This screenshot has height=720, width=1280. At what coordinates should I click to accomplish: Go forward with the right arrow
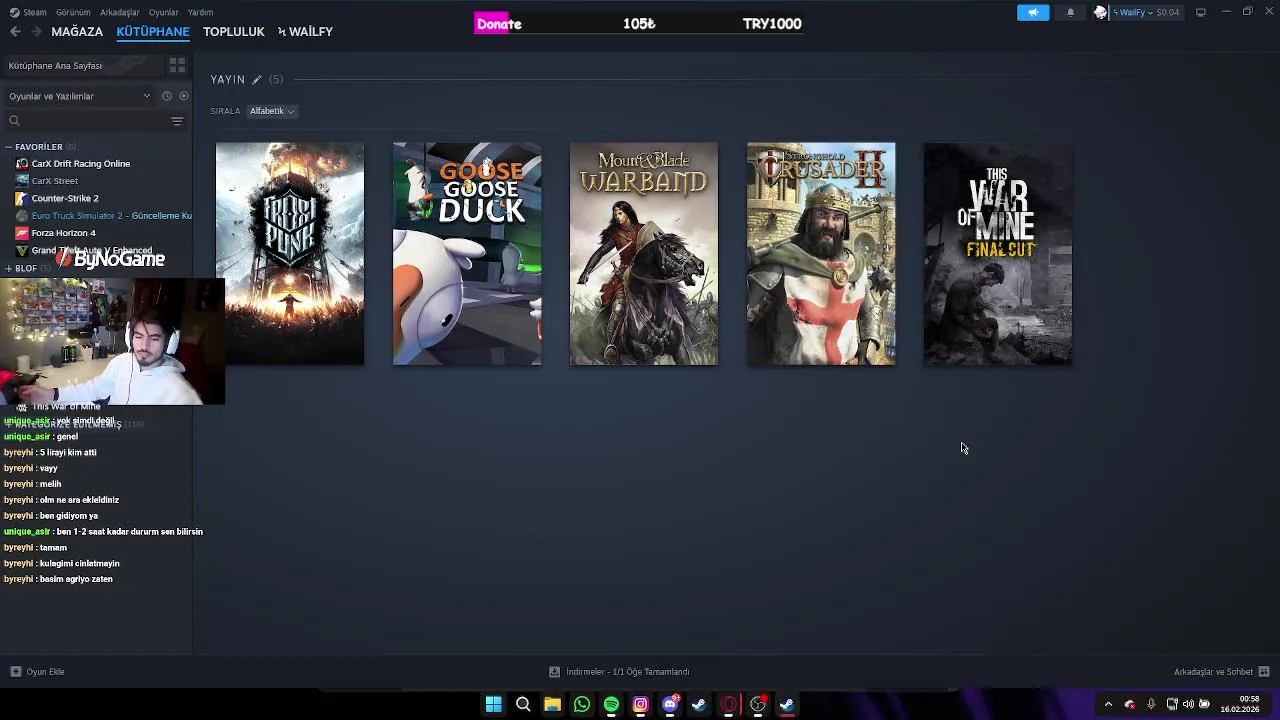click(x=36, y=32)
